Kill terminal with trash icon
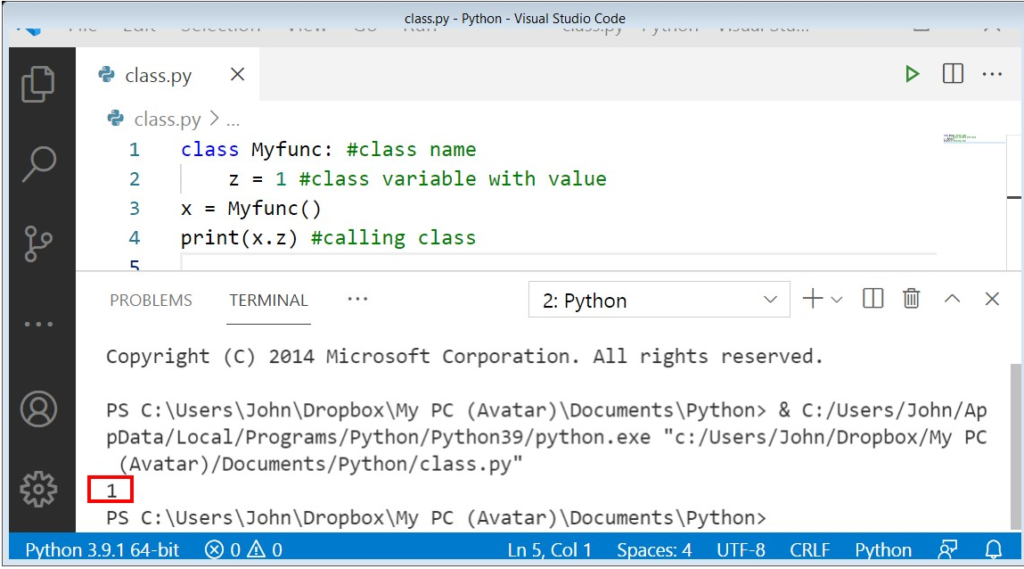1024x569 pixels. pos(911,299)
